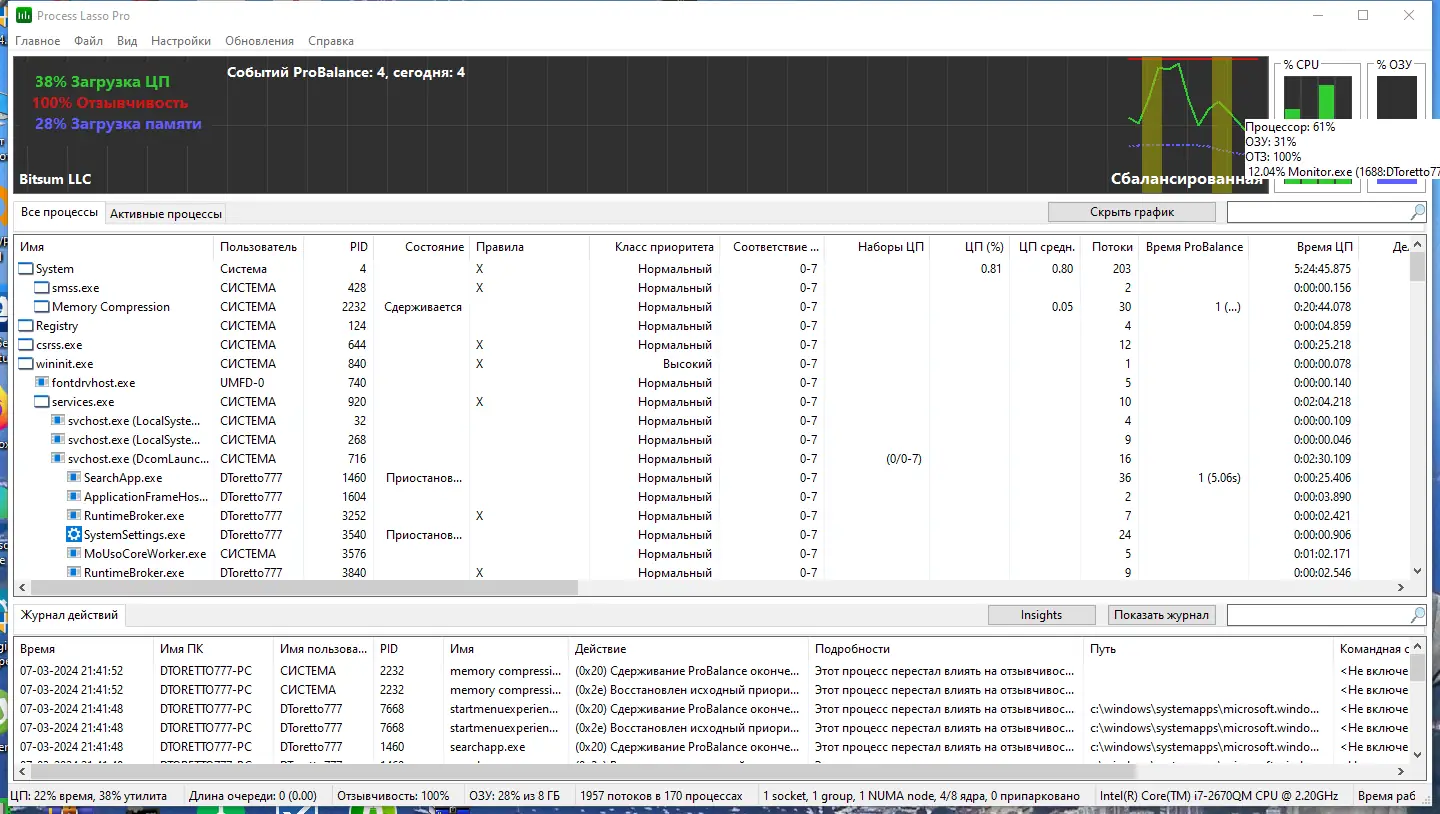Click the smss.exe process icon
The width and height of the screenshot is (1440, 814).
[x=42, y=288]
